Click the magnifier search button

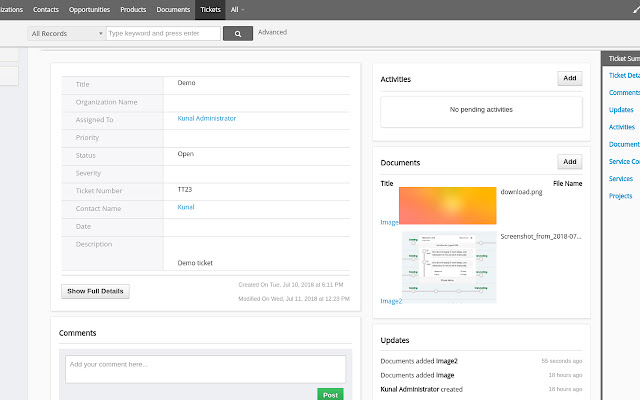click(238, 33)
